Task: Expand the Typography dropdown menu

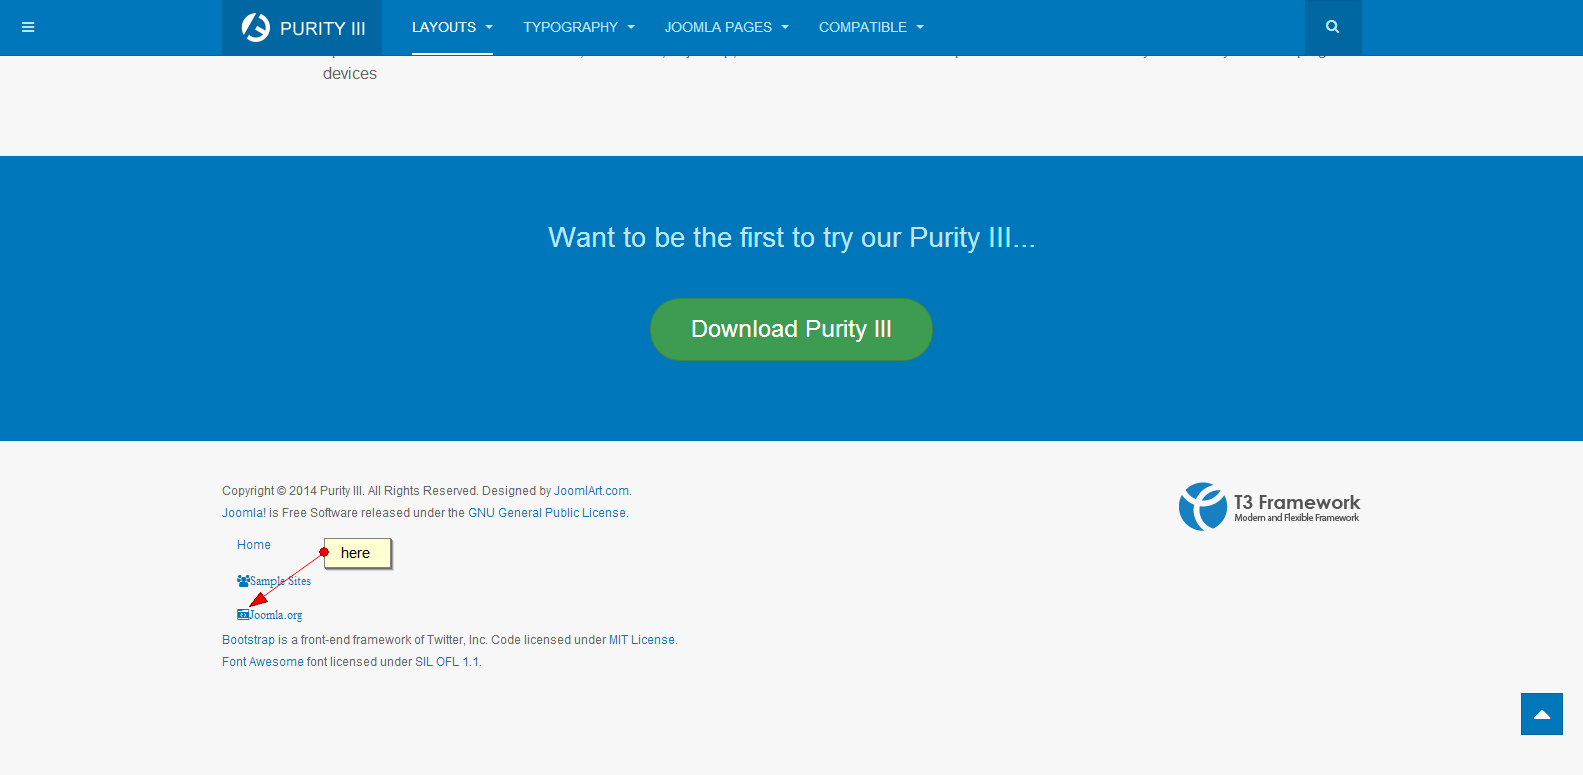Action: [579, 27]
